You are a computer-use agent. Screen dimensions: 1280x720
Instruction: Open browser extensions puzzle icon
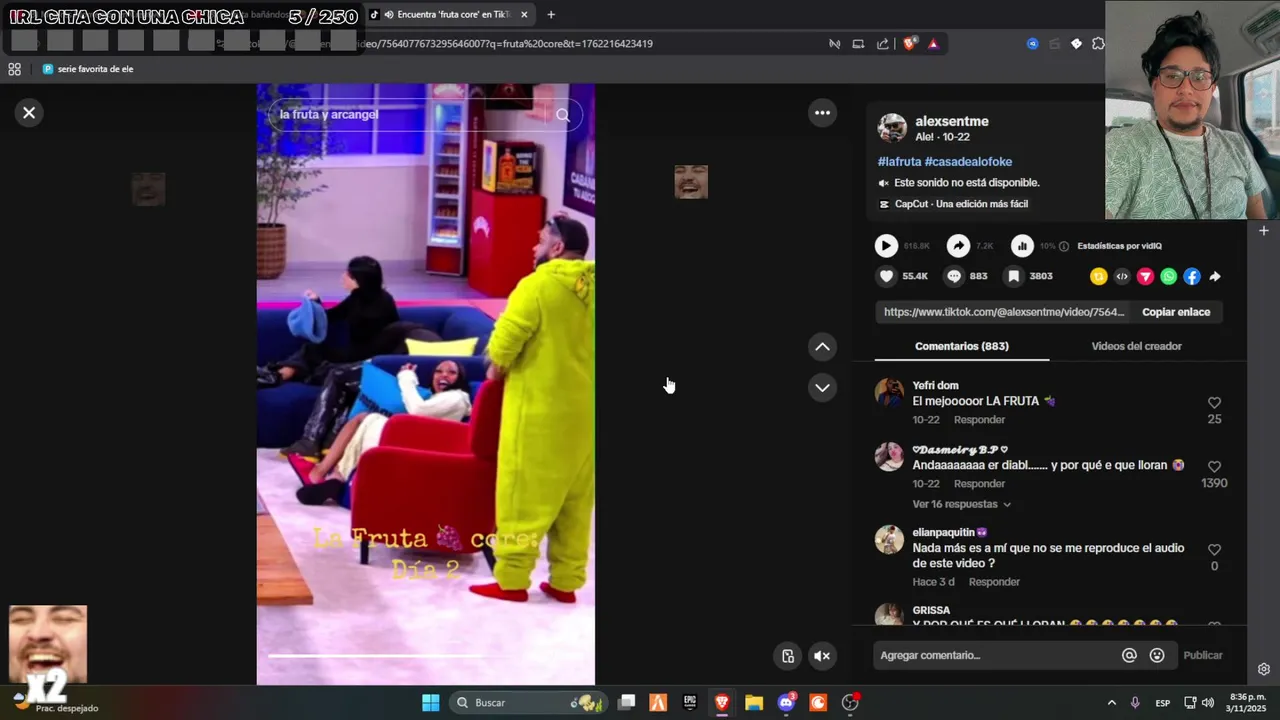pos(1098,44)
